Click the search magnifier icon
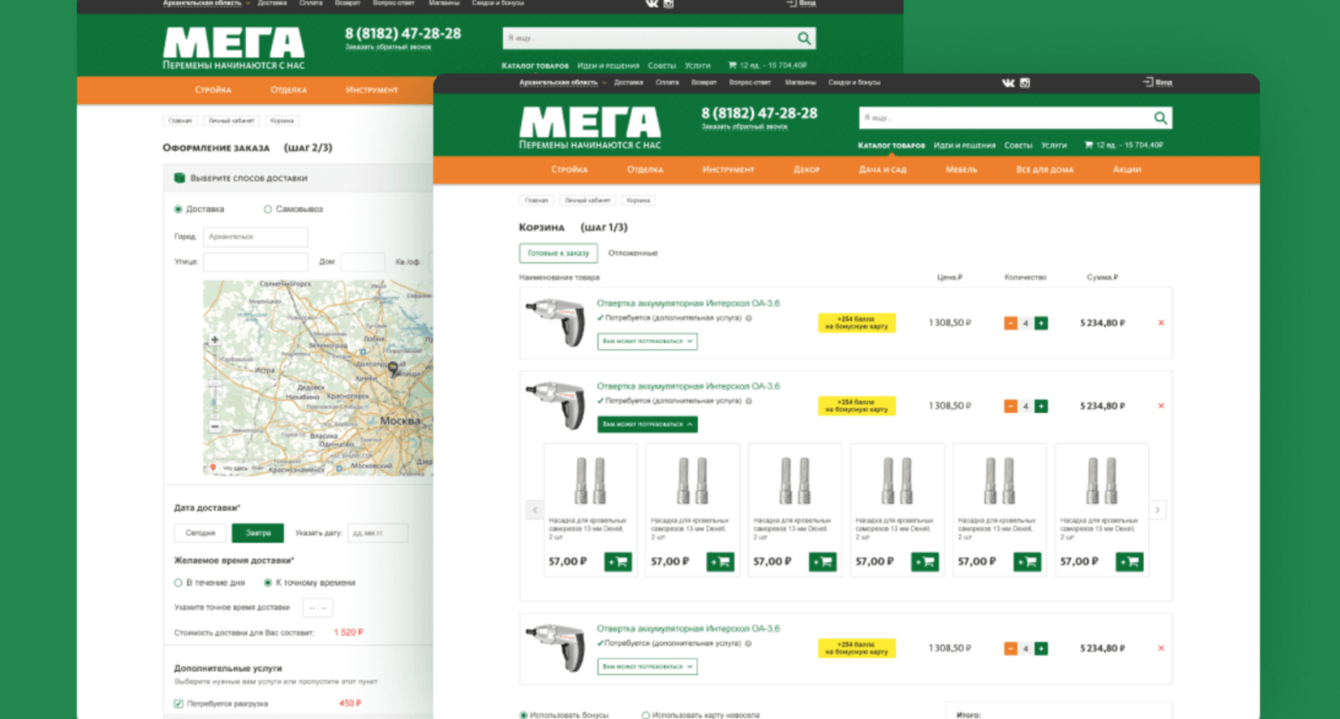This screenshot has height=719, width=1340. point(1161,118)
